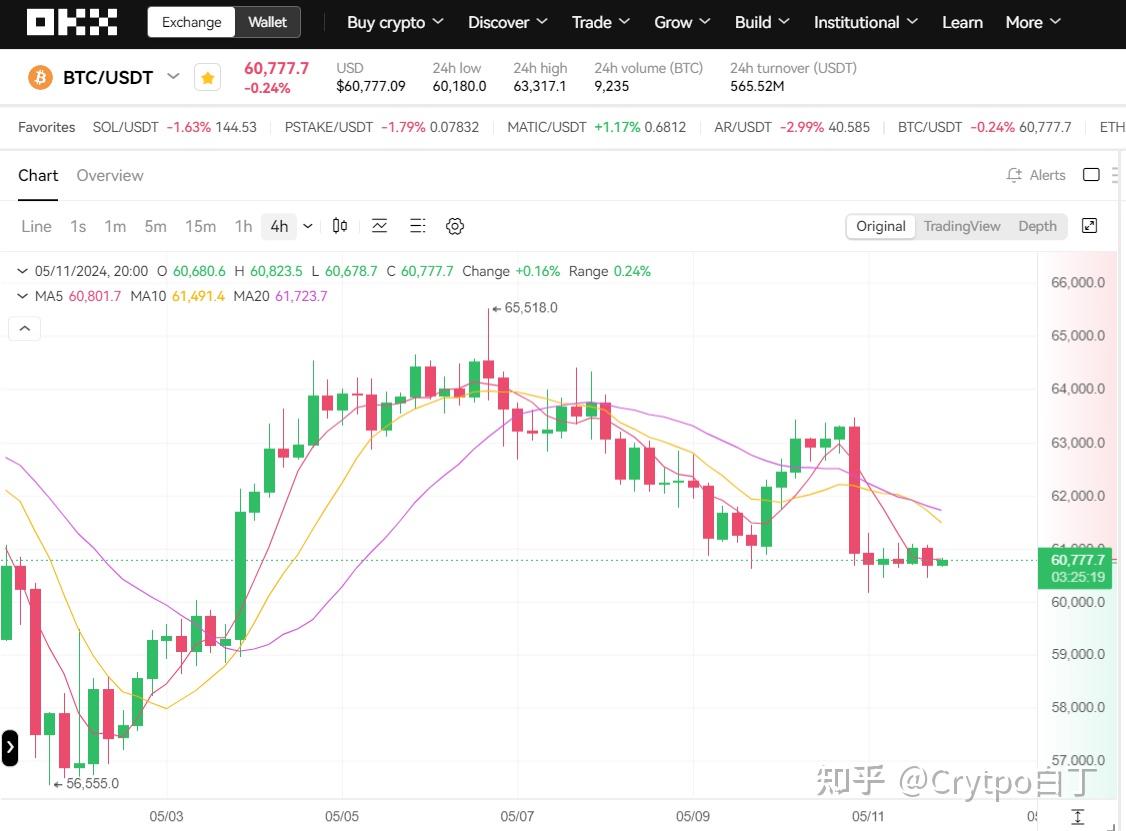Image resolution: width=1126 pixels, height=831 pixels.
Task: Select the Exchange button
Action: tap(191, 21)
